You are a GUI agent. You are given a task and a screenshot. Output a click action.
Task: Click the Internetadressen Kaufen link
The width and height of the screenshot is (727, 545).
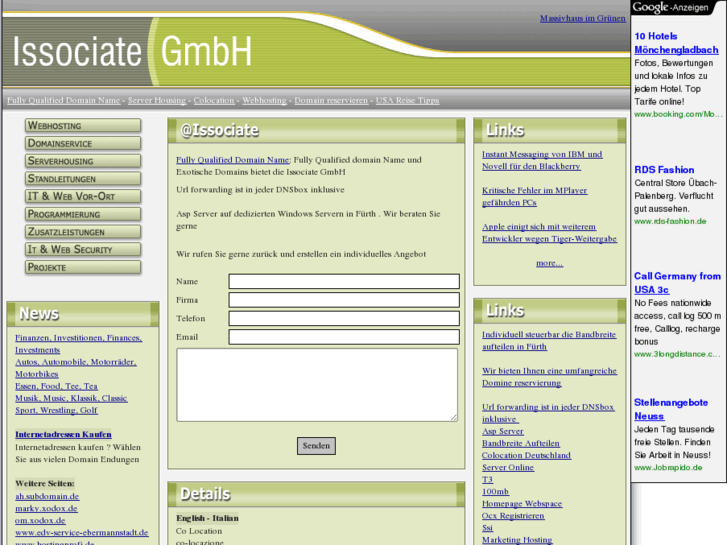63,435
